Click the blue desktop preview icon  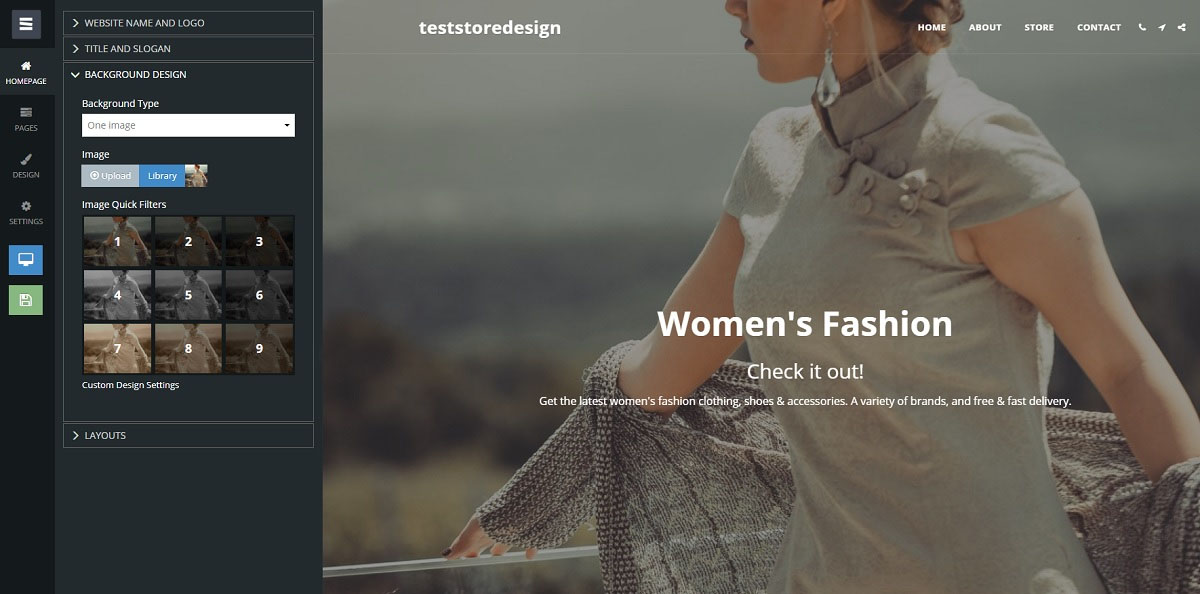[26, 260]
